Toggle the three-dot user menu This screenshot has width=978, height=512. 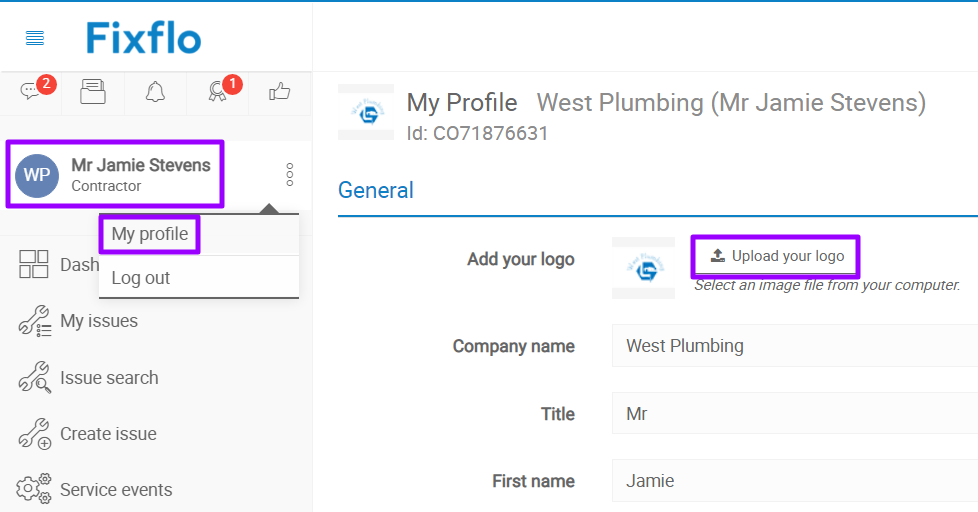point(290,174)
